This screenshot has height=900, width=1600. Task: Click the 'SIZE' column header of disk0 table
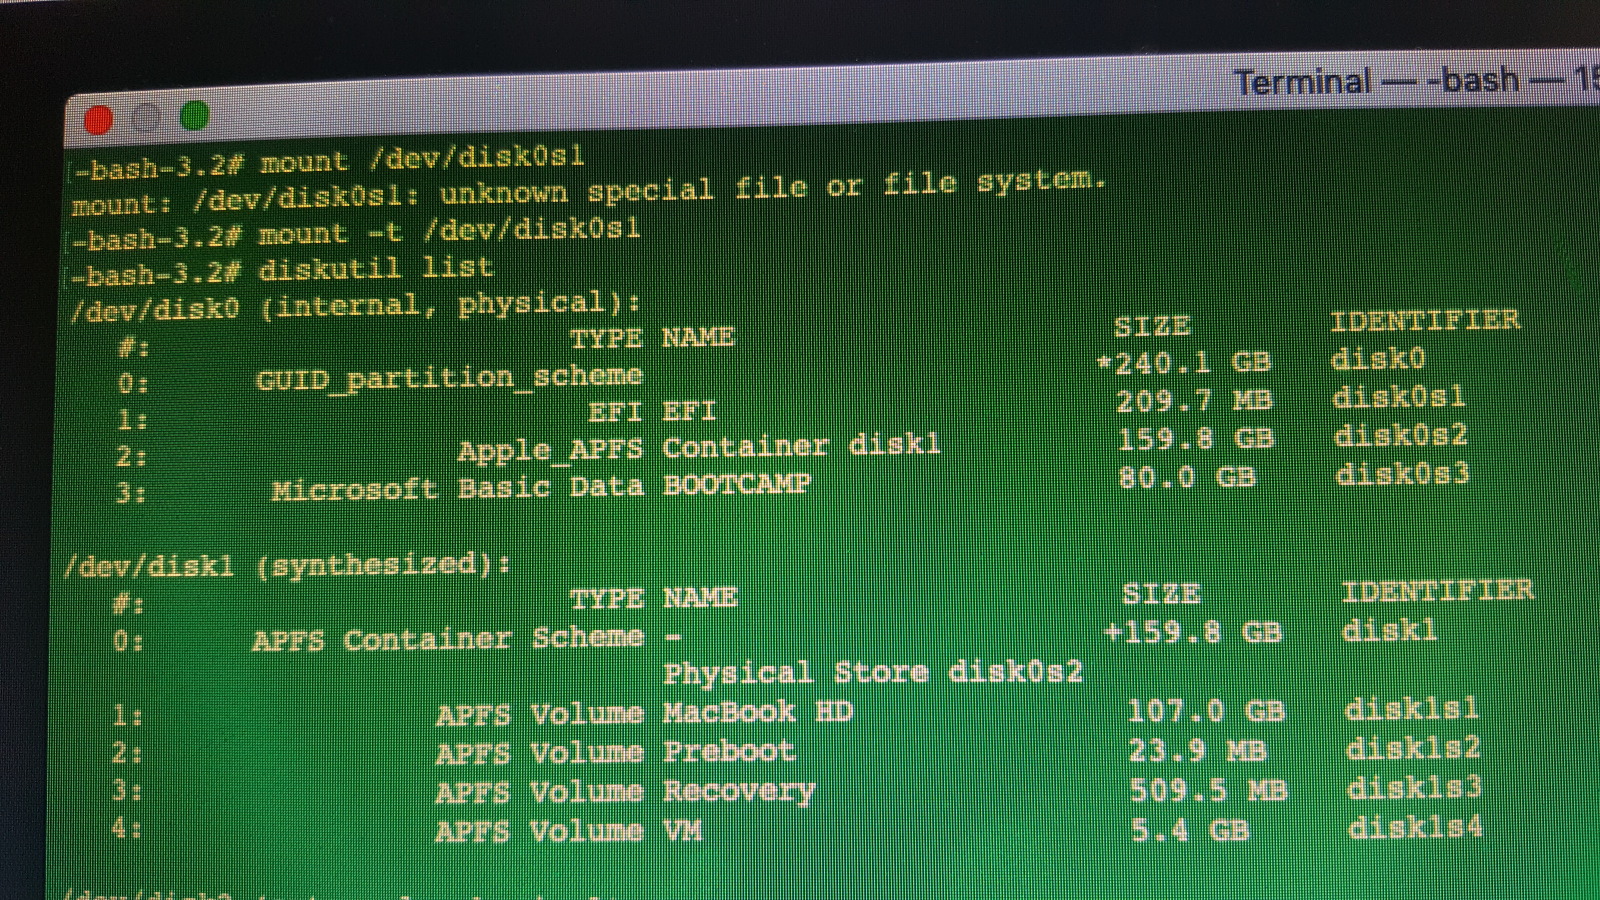[x=1152, y=326]
